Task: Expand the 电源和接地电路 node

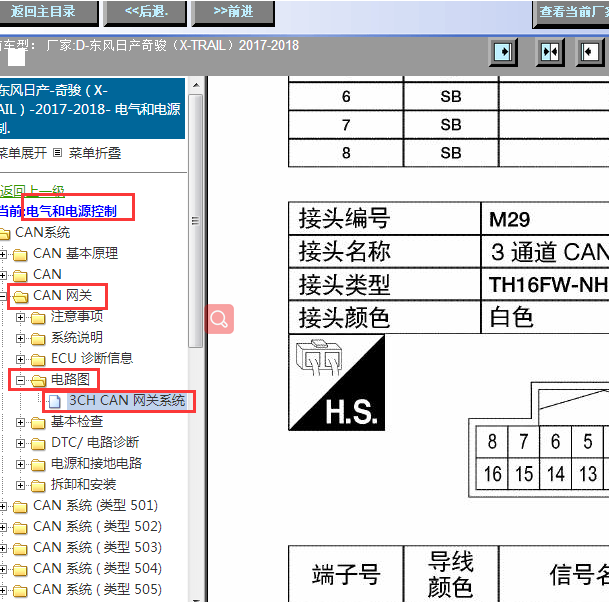Action: [20, 465]
